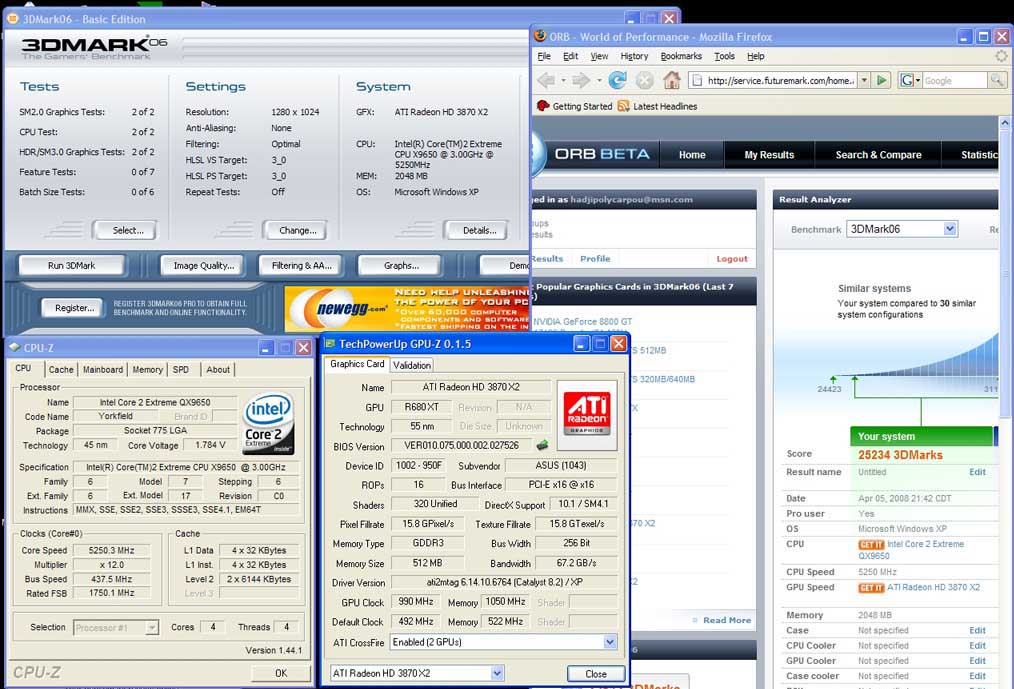Click the Logout link on ORB

point(731,259)
